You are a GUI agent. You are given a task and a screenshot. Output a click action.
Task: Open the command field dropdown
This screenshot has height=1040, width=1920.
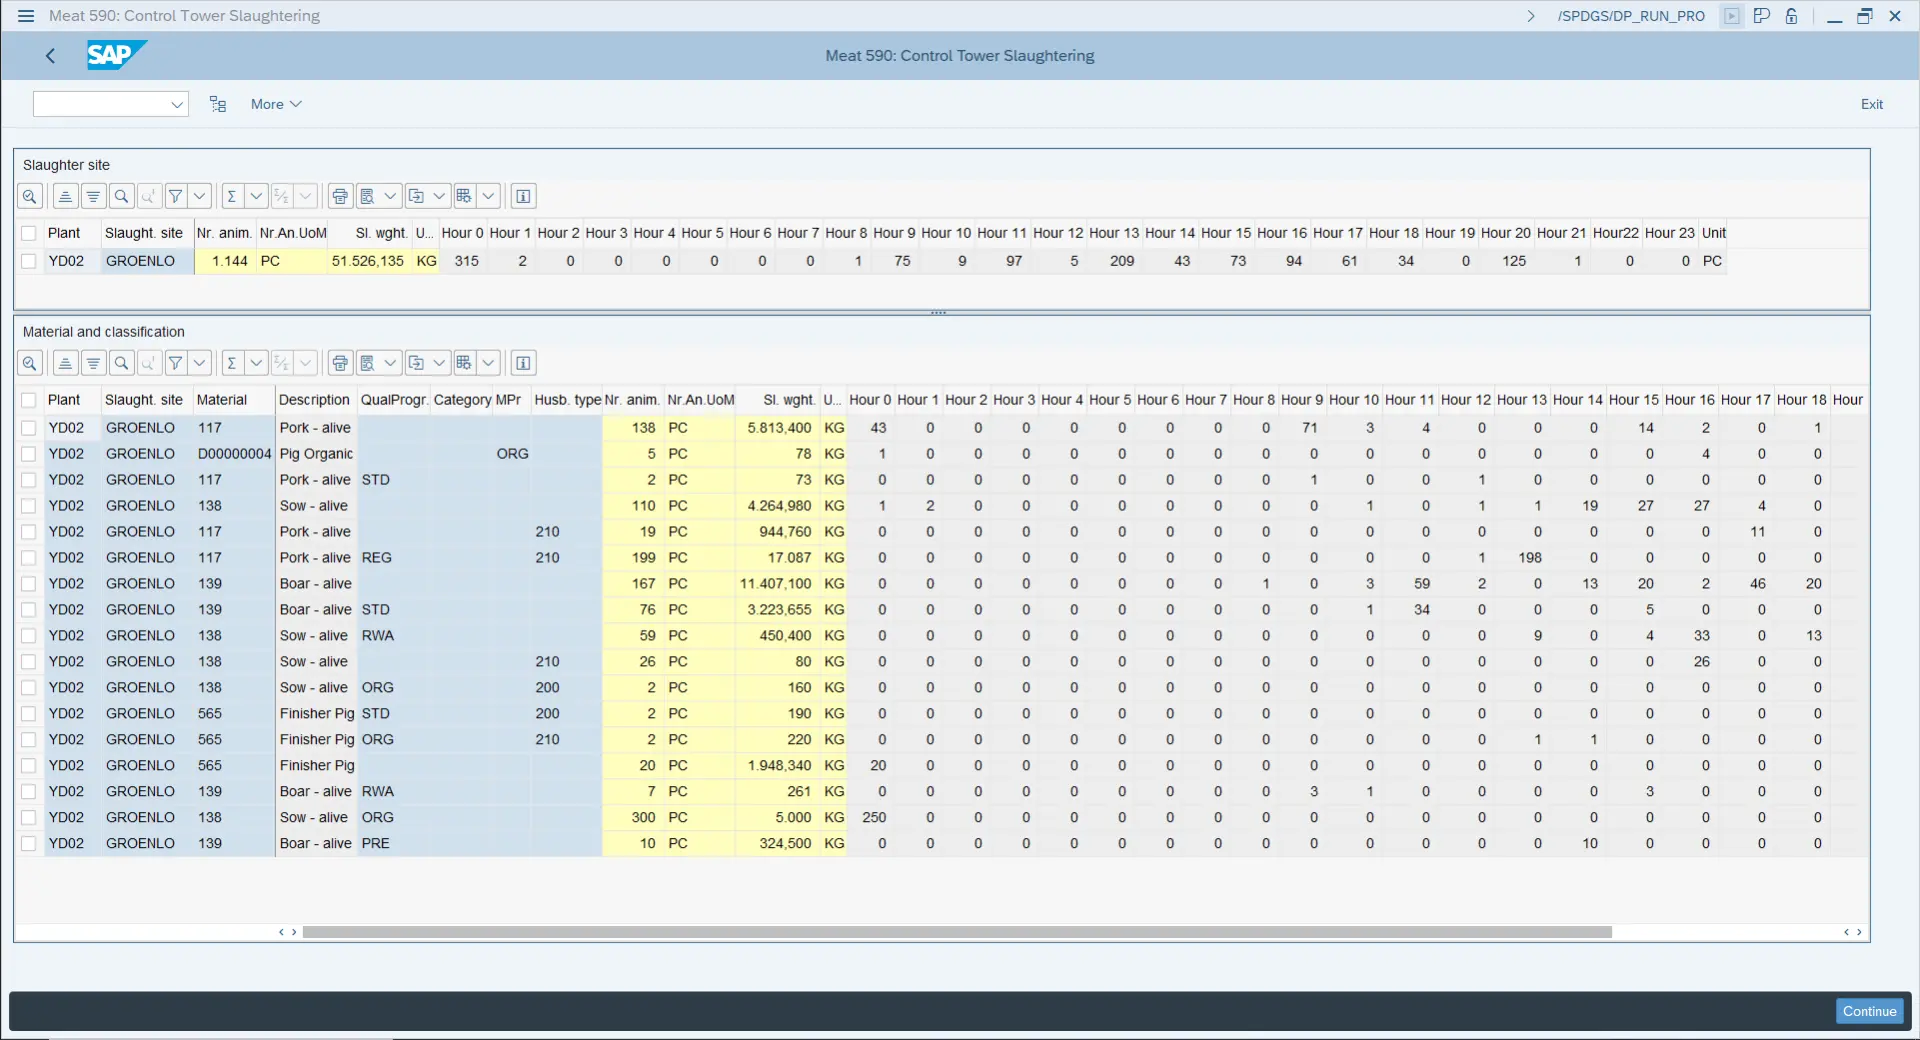177,104
